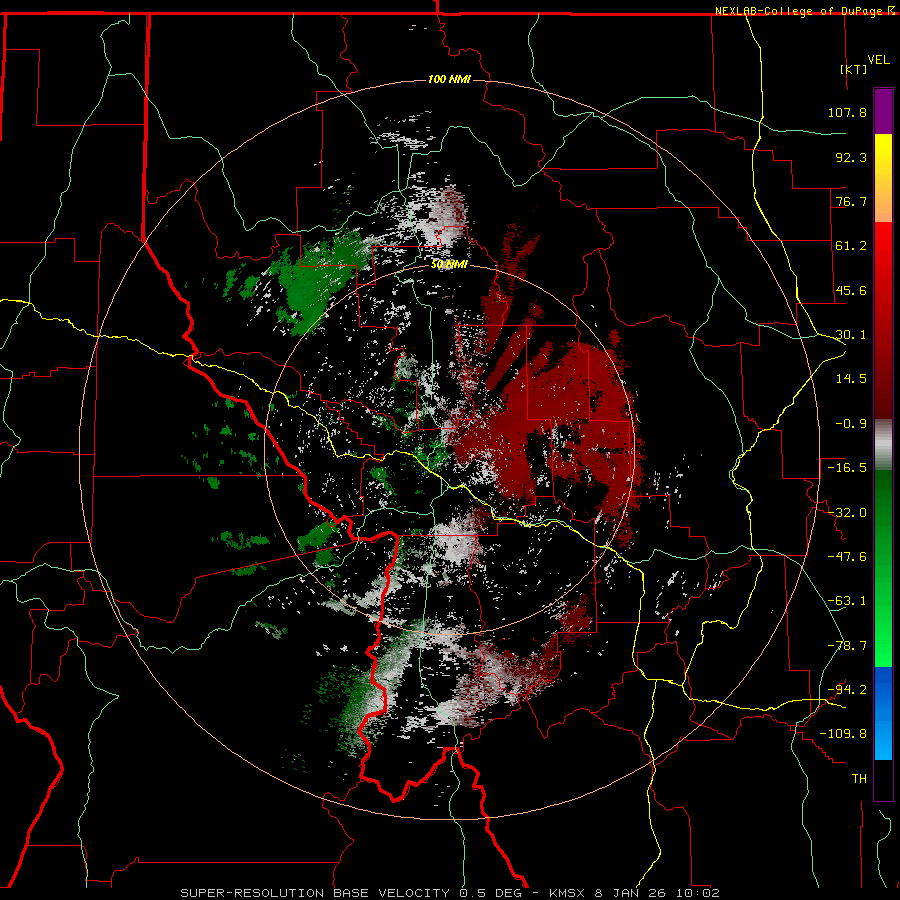
Task: Select the -0.9 legend value
Action: 851,424
